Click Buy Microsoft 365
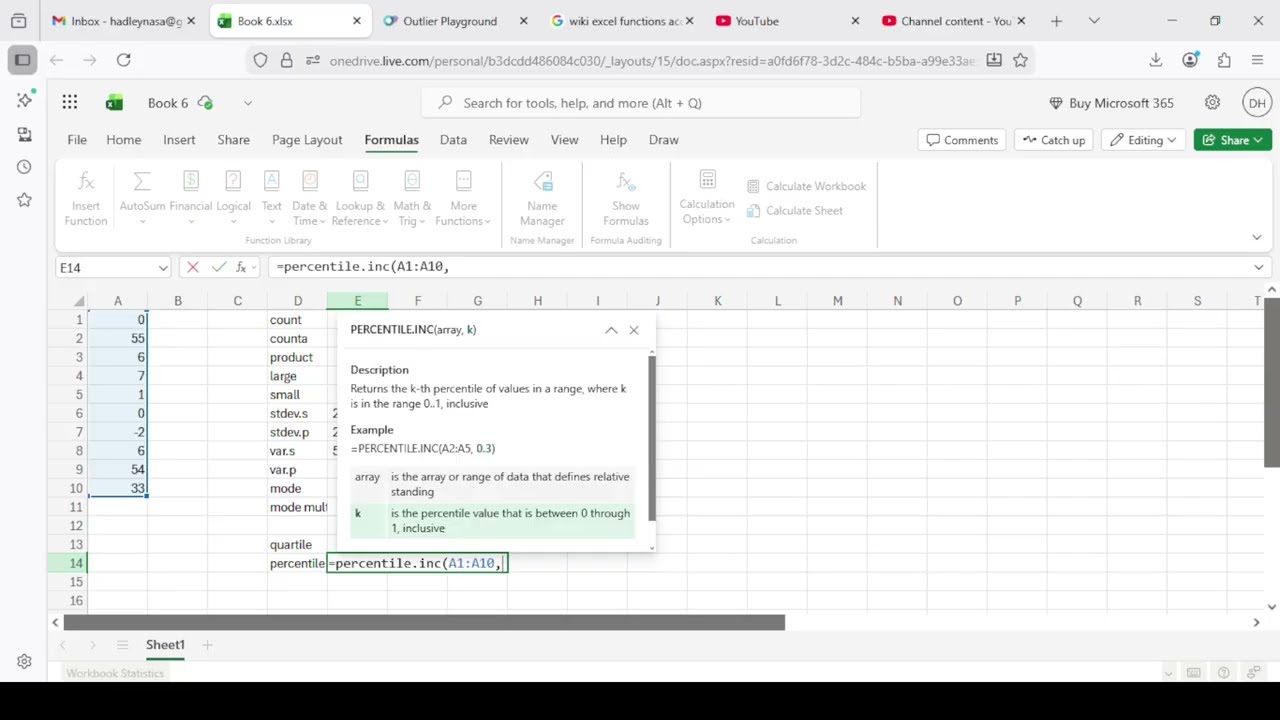The height and width of the screenshot is (720, 1280). (x=1111, y=103)
